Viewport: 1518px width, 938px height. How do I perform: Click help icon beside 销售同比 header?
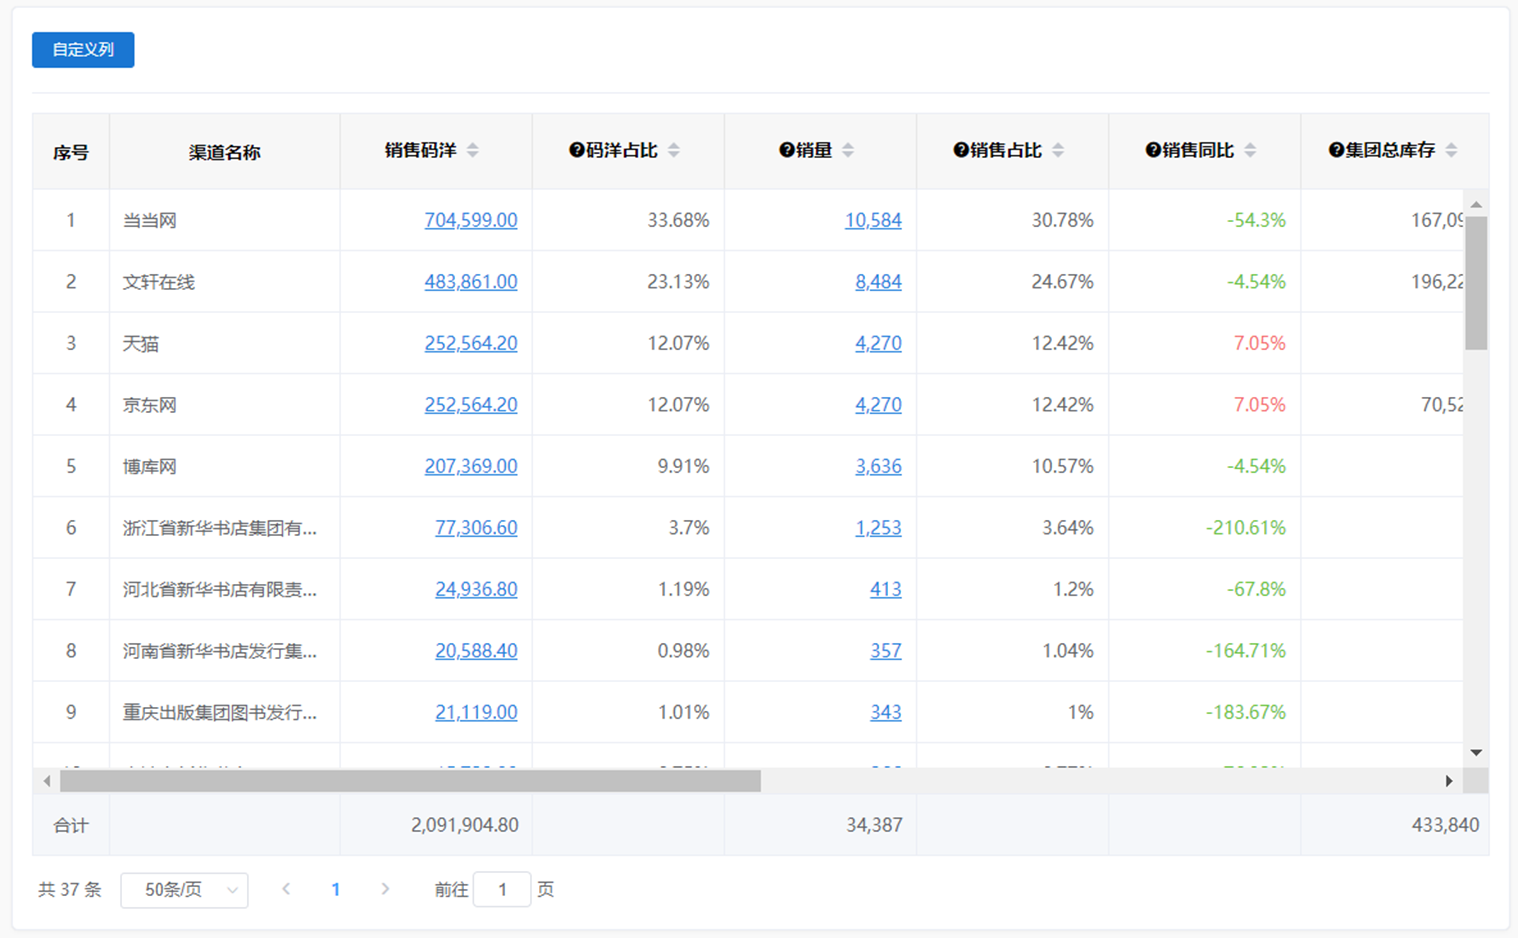tap(1153, 150)
